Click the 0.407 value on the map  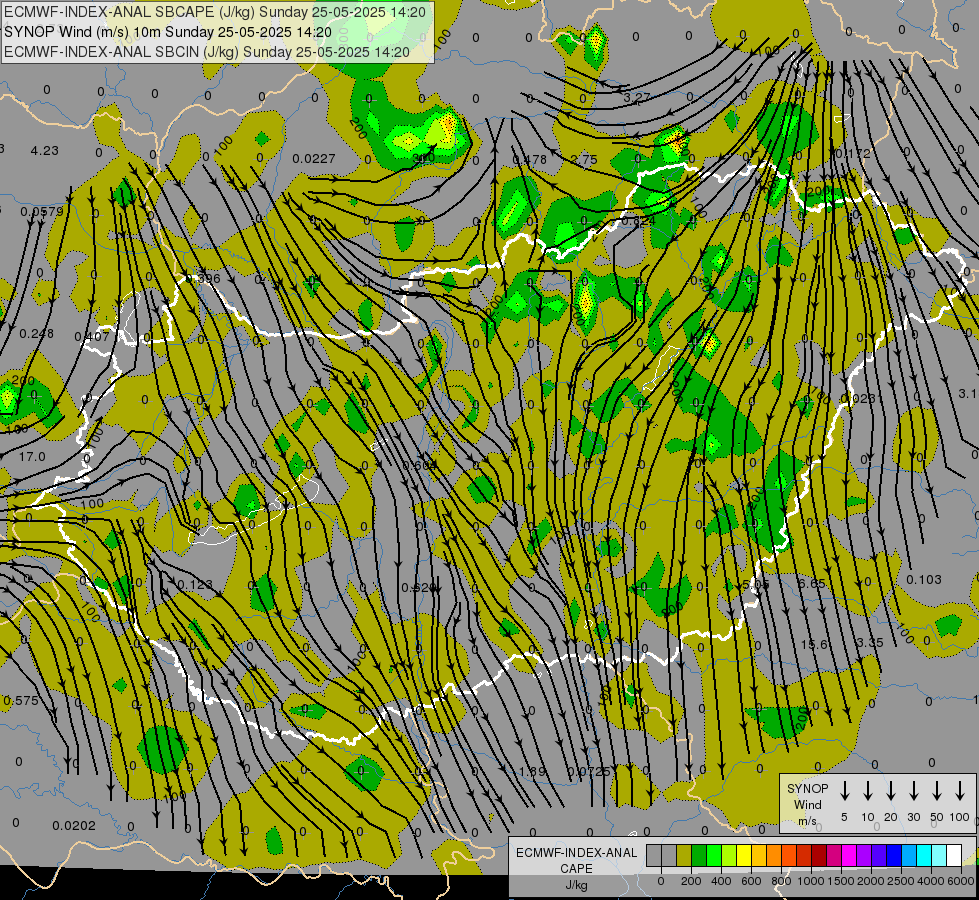(92, 337)
